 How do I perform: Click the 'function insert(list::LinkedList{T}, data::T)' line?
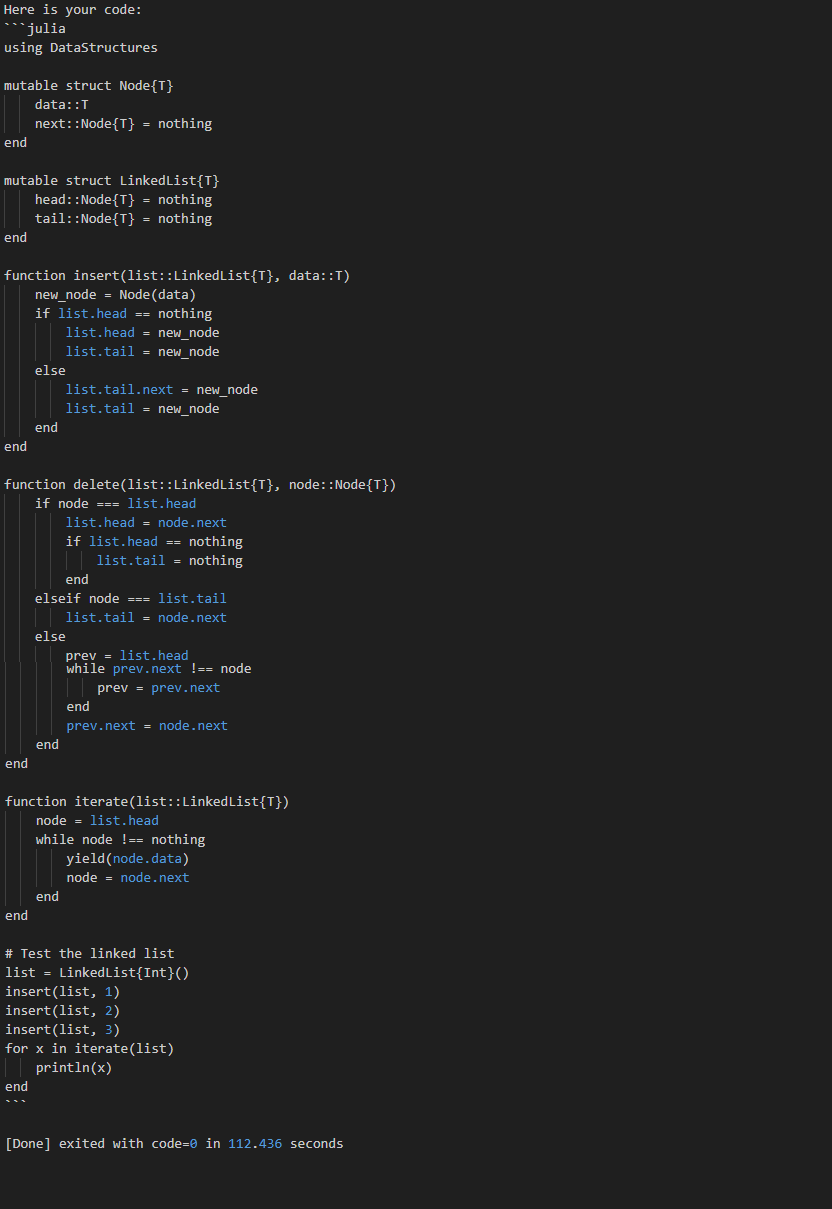[x=177, y=276]
